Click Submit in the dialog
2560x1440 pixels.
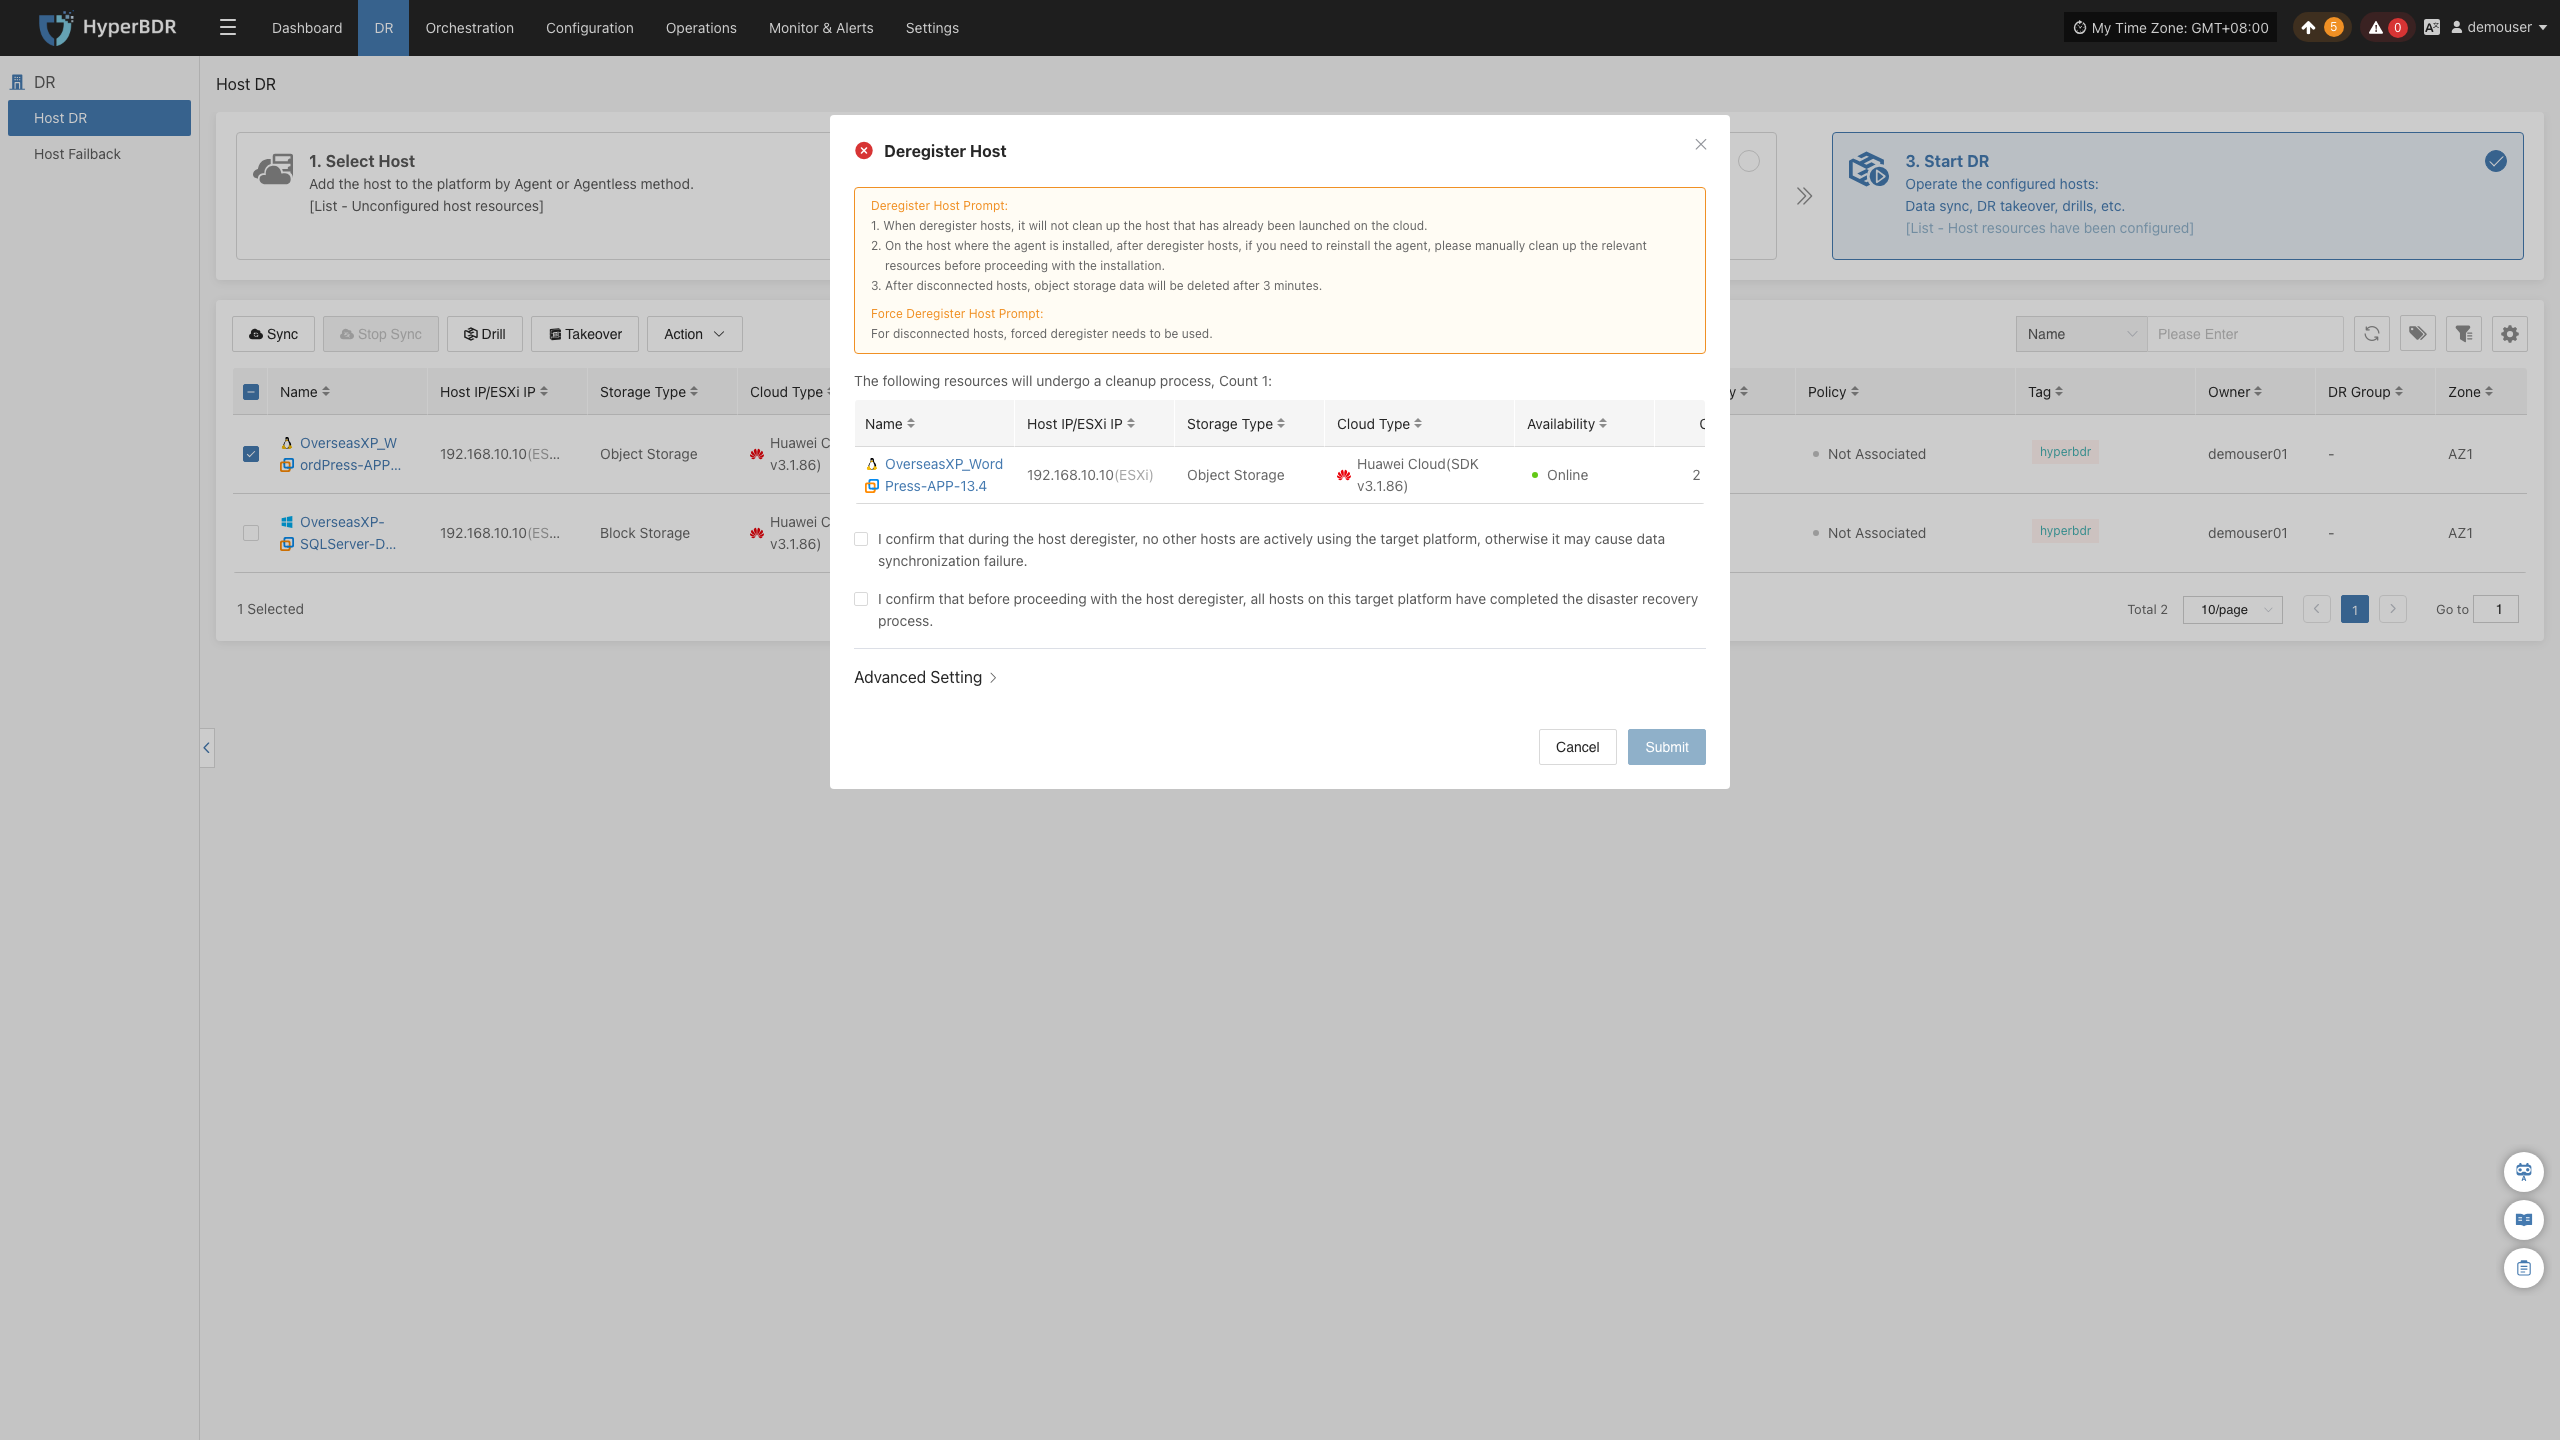1666,747
